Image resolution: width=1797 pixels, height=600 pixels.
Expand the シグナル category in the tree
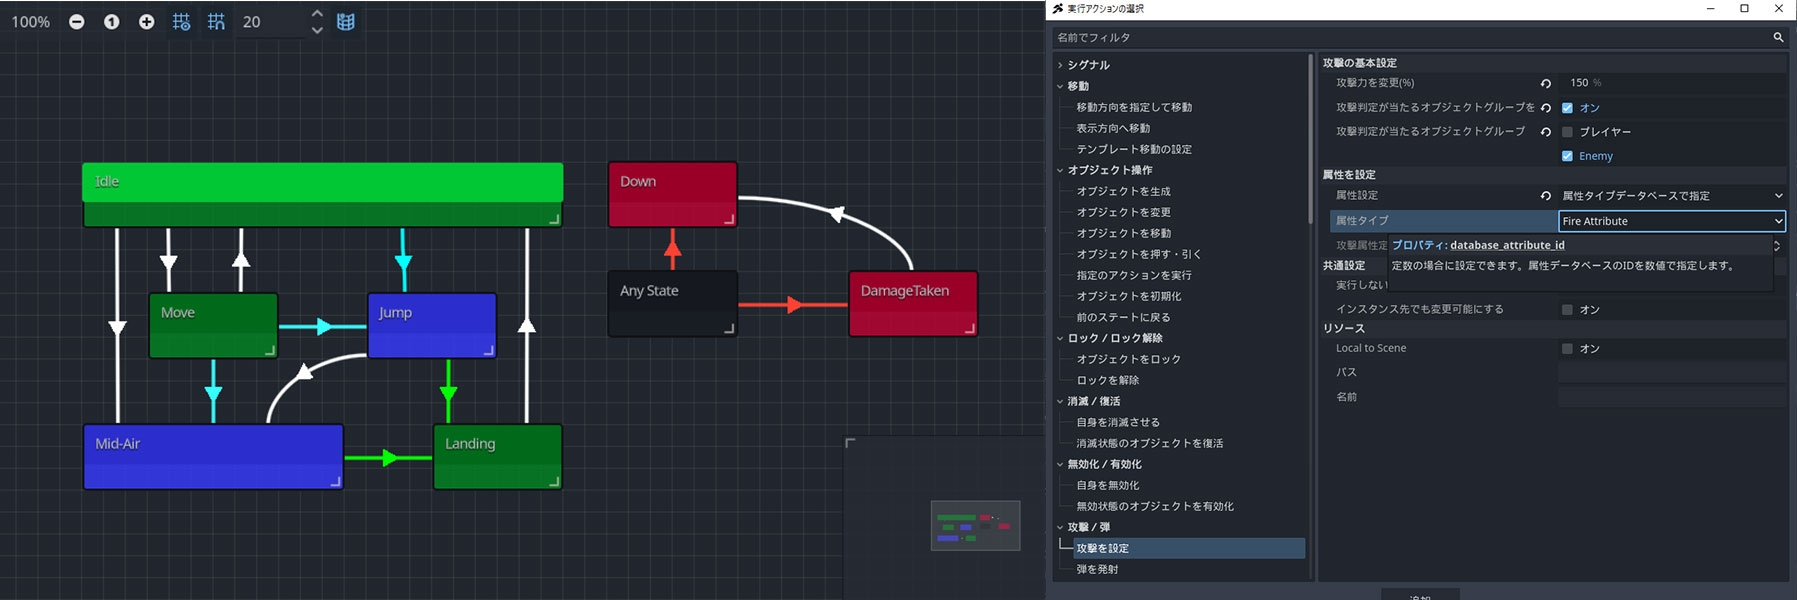(1061, 65)
